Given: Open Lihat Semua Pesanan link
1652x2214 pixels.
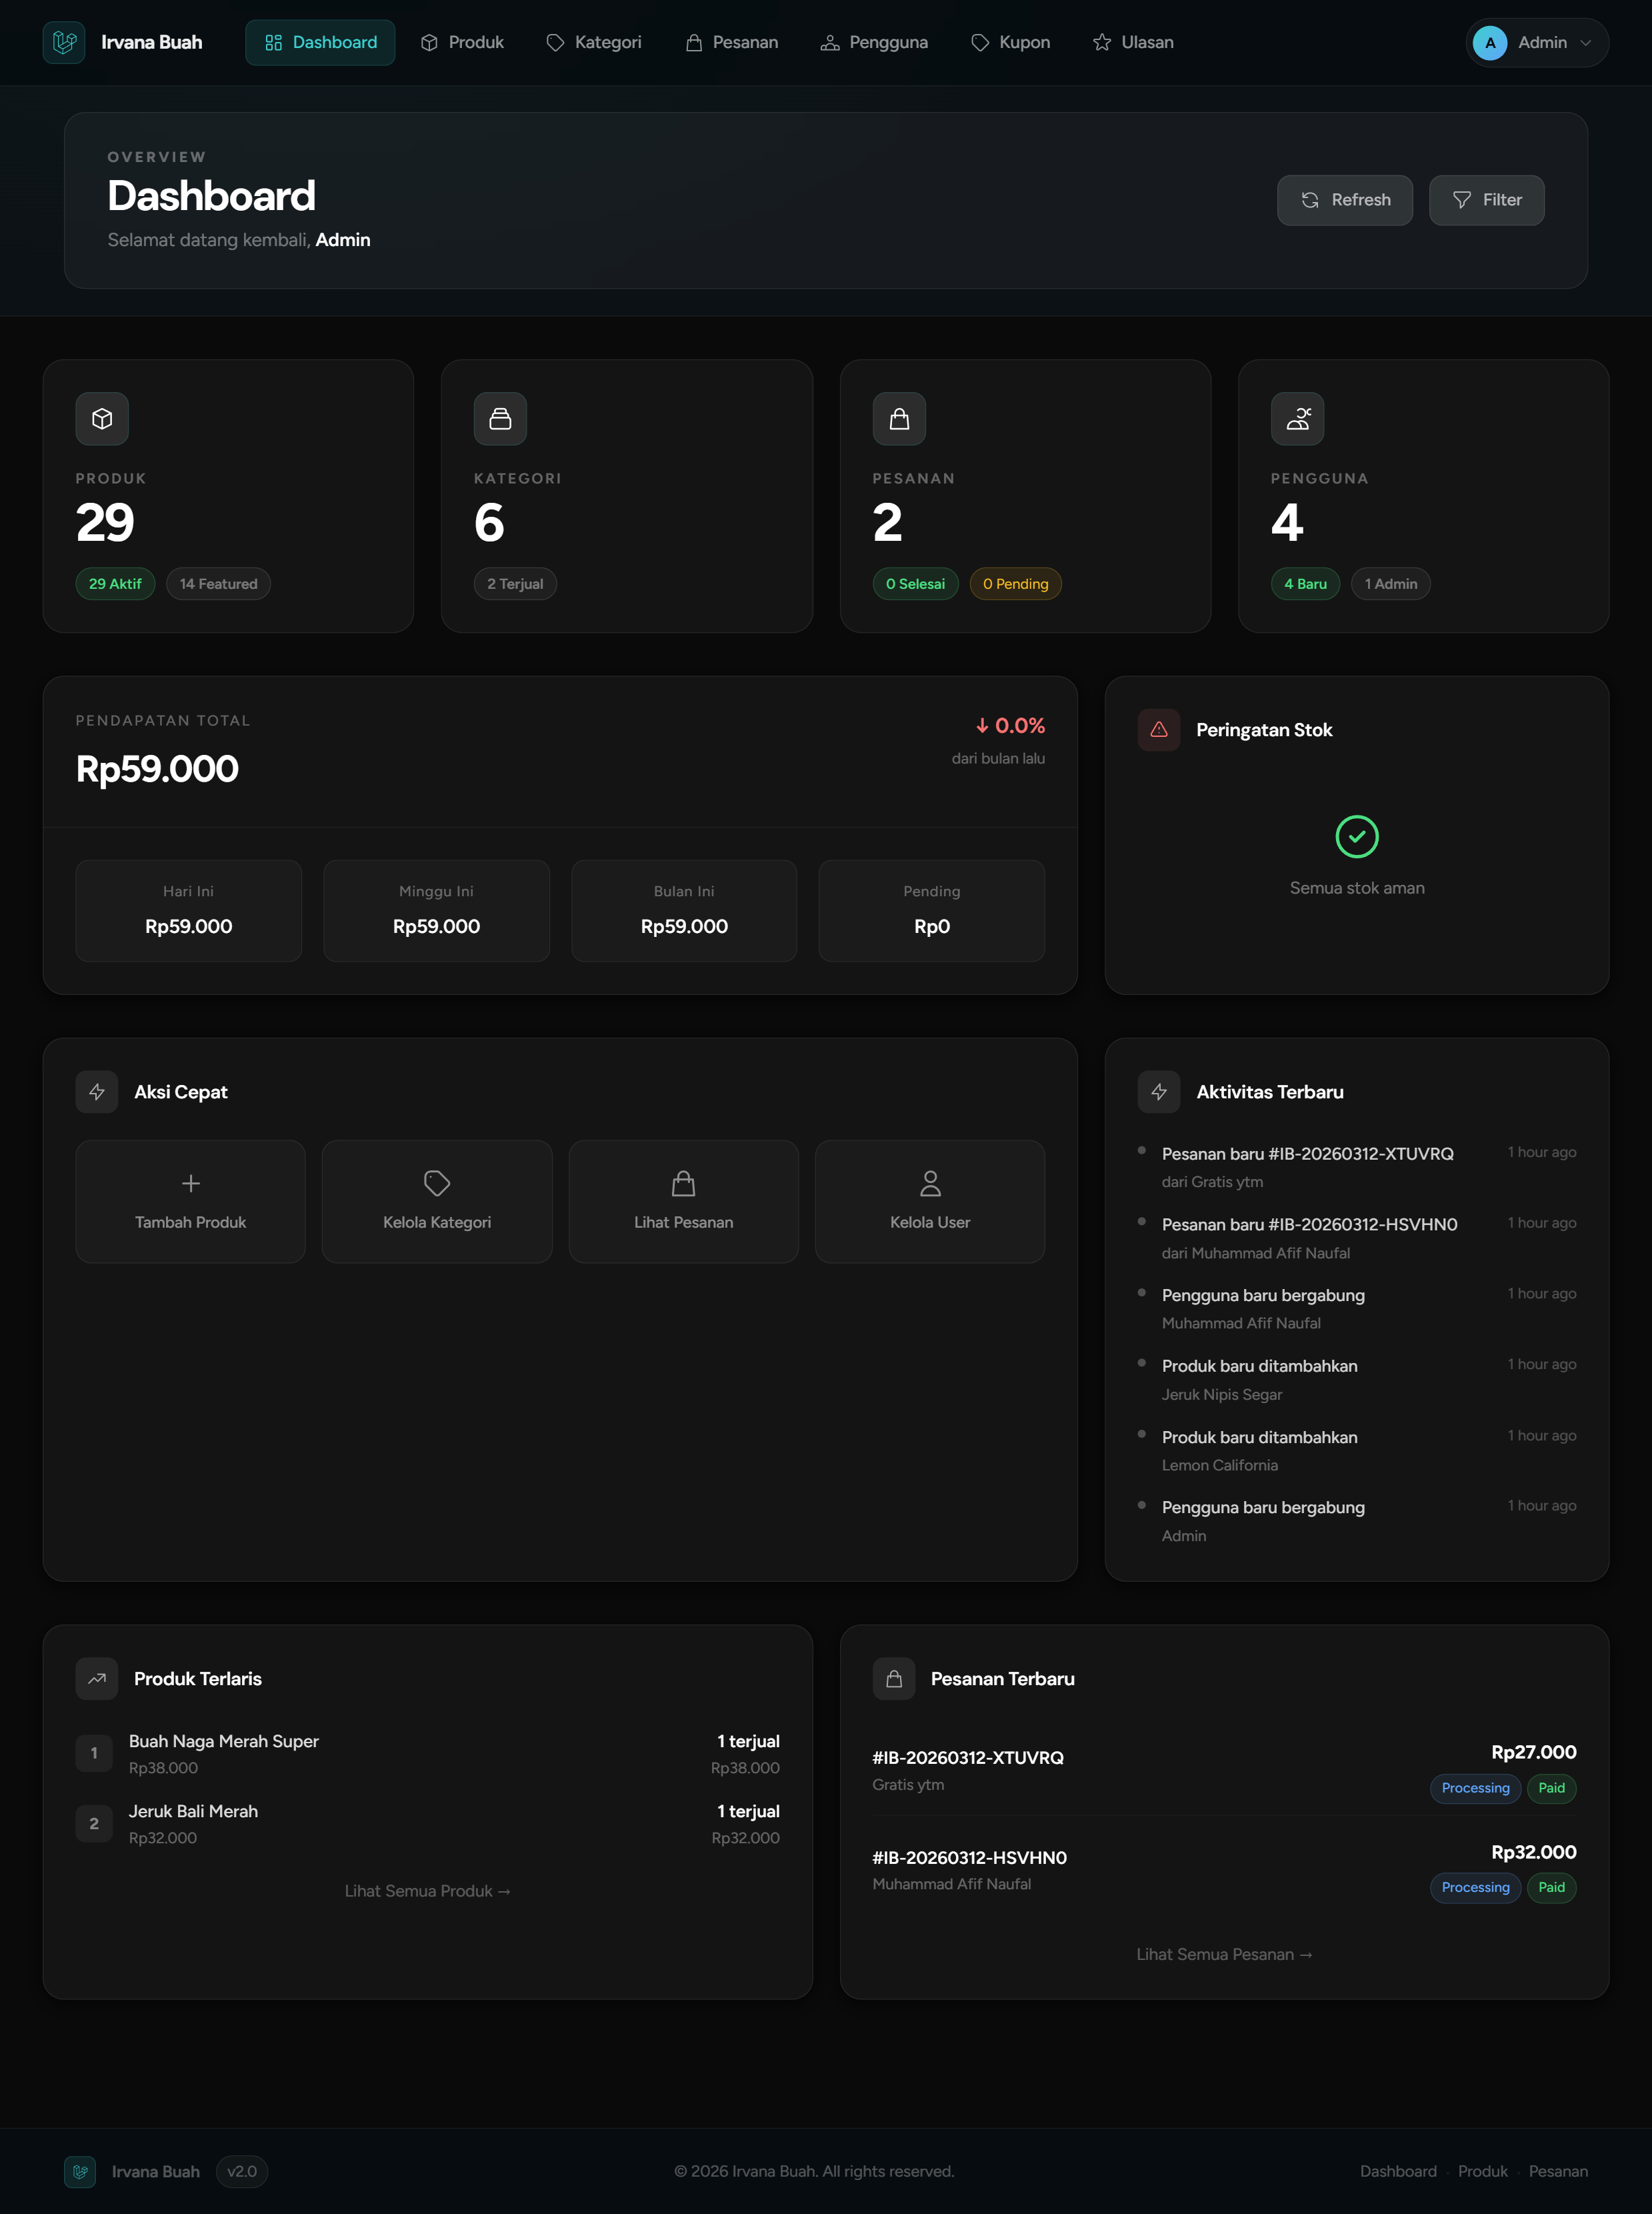Looking at the screenshot, I should [x=1223, y=1954].
